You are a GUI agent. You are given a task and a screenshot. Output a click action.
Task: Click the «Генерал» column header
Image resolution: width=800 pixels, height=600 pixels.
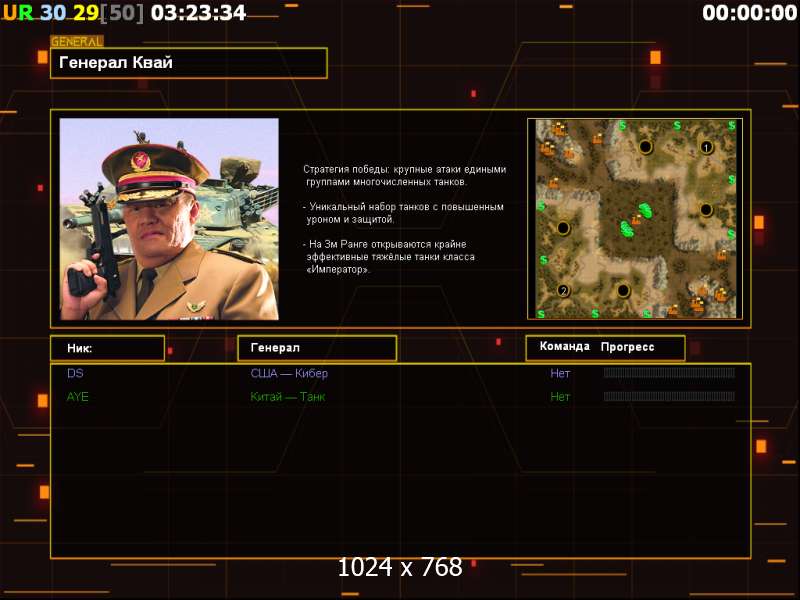317,348
